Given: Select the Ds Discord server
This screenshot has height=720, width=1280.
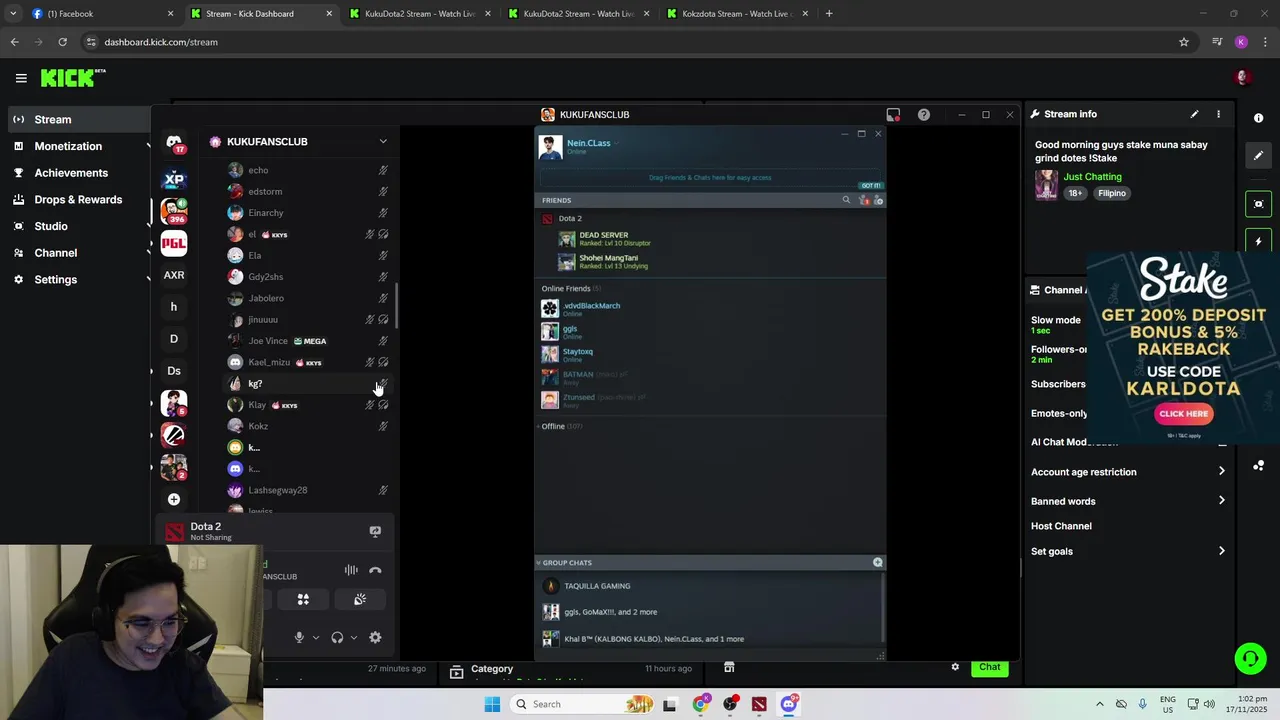Looking at the screenshot, I should [174, 371].
